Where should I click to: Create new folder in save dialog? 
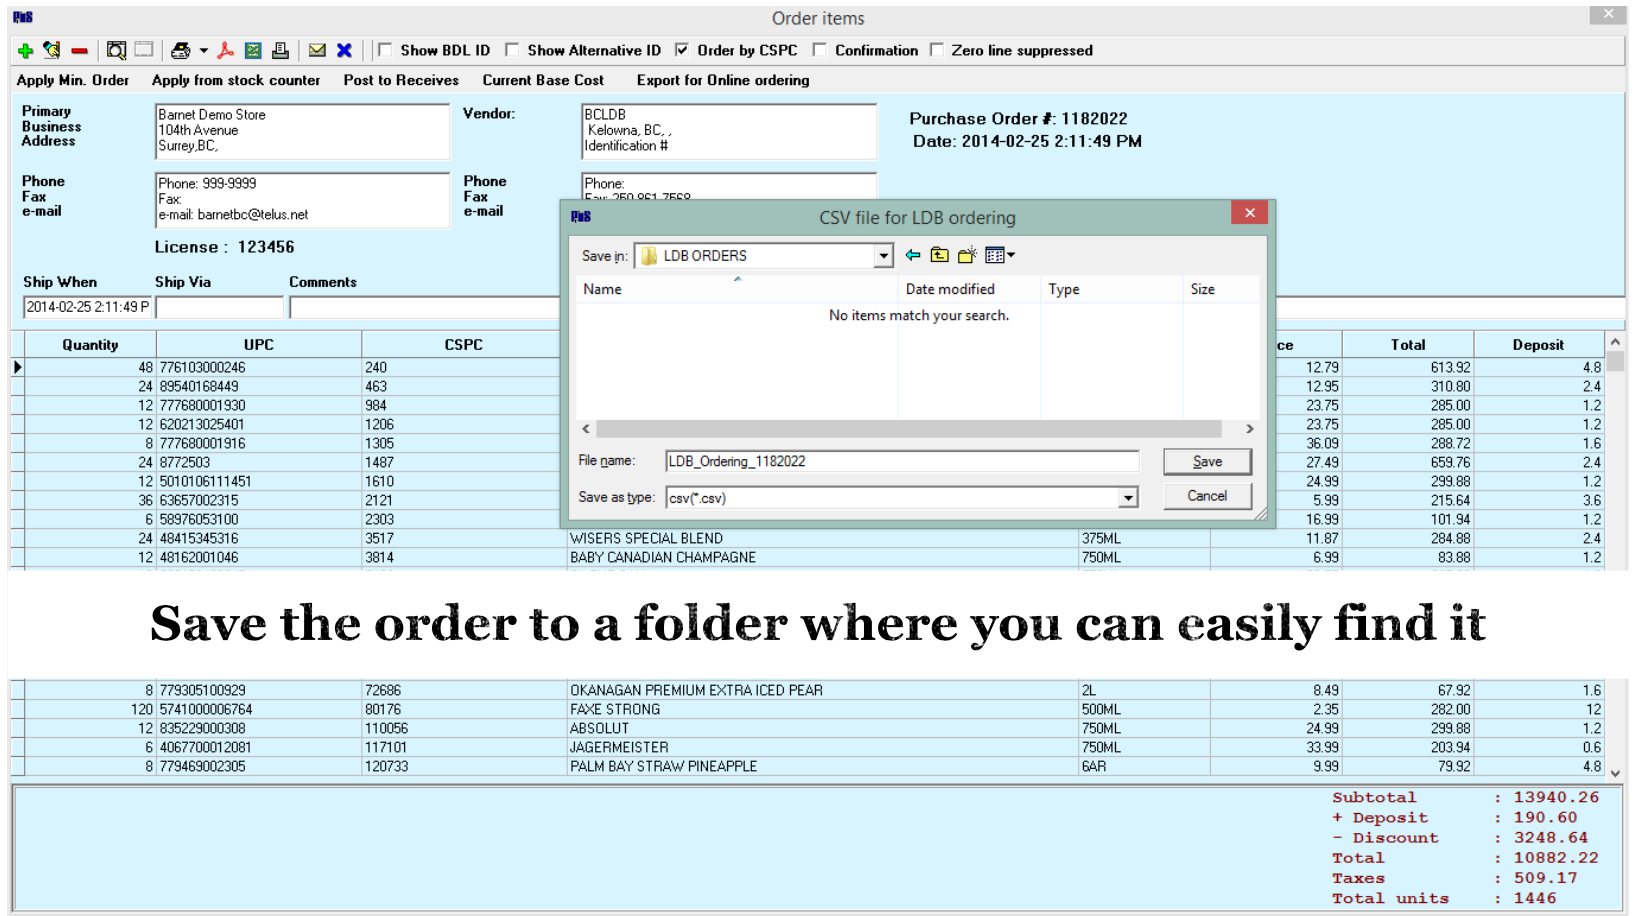point(966,256)
